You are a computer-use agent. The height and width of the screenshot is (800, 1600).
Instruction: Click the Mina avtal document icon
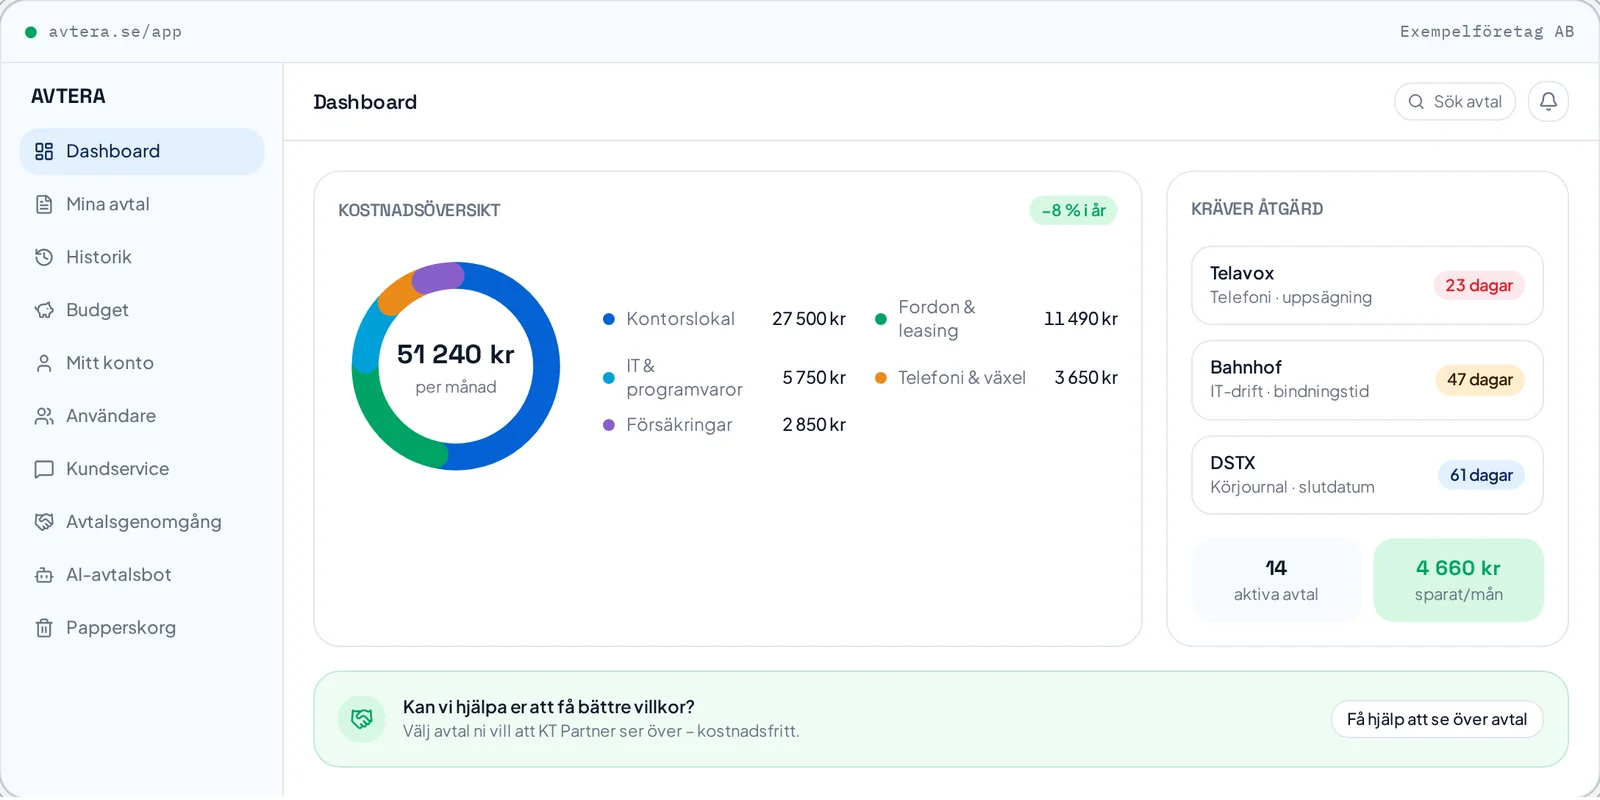coord(44,204)
